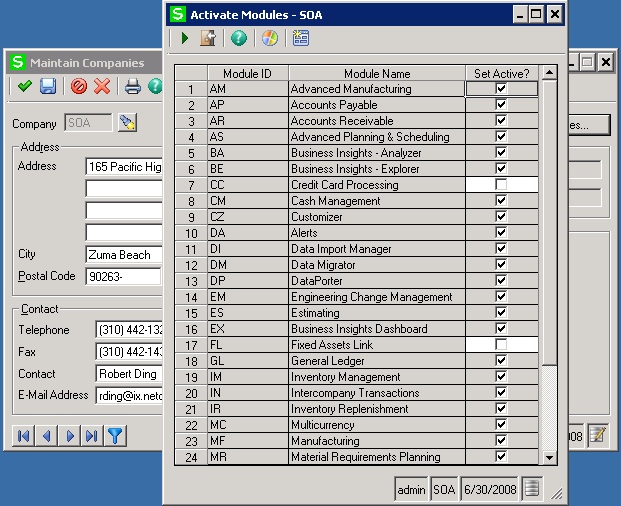Viewport: 621px width, 506px height.
Task: Click the Module ID column header
Action: point(248,73)
